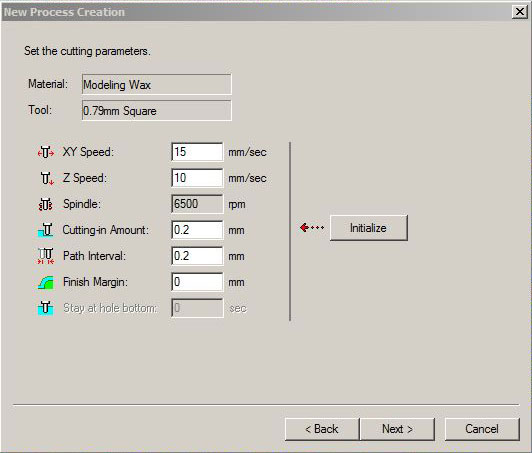Click the mm unit beside Path Interval
This screenshot has width=532, height=453.
click(x=236, y=256)
